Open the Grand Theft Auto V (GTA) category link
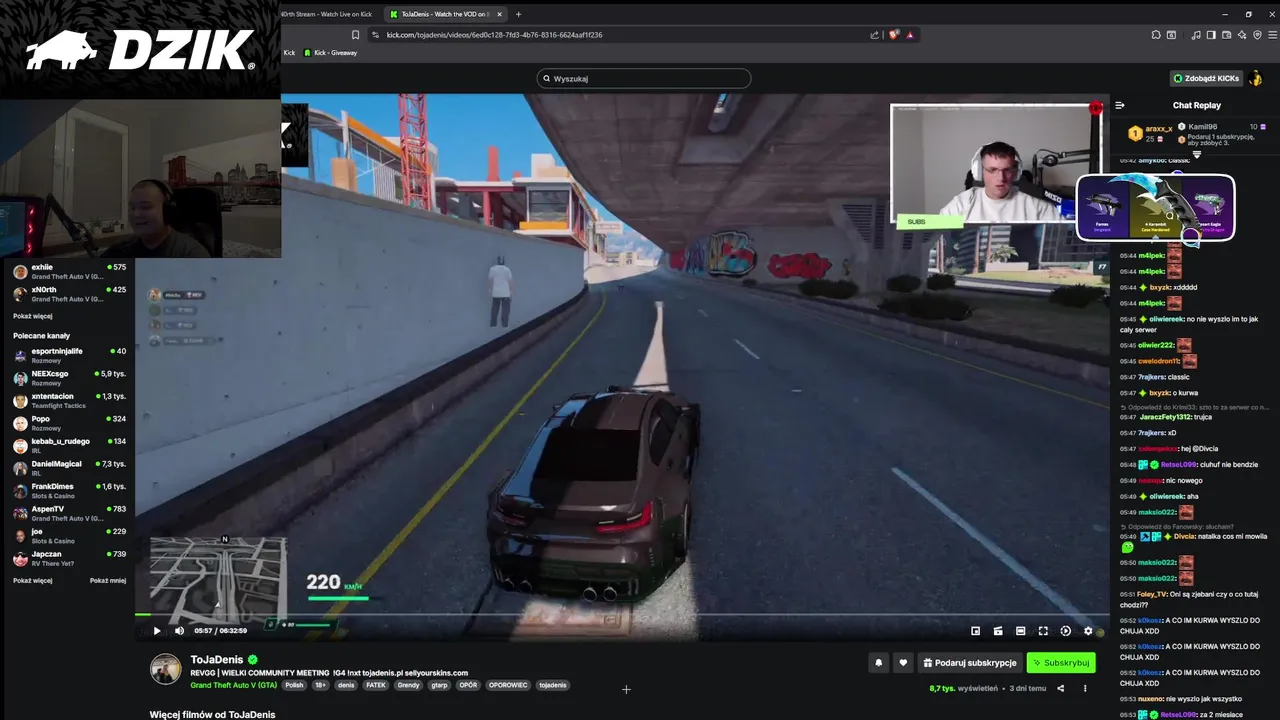 [234, 685]
